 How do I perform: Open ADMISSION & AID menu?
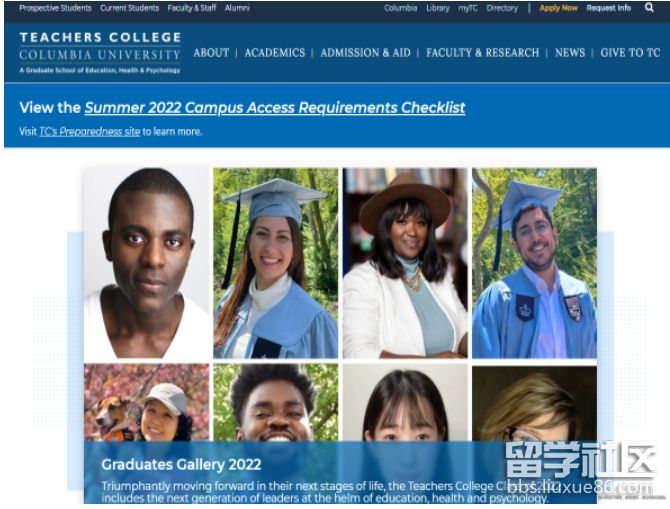(365, 53)
